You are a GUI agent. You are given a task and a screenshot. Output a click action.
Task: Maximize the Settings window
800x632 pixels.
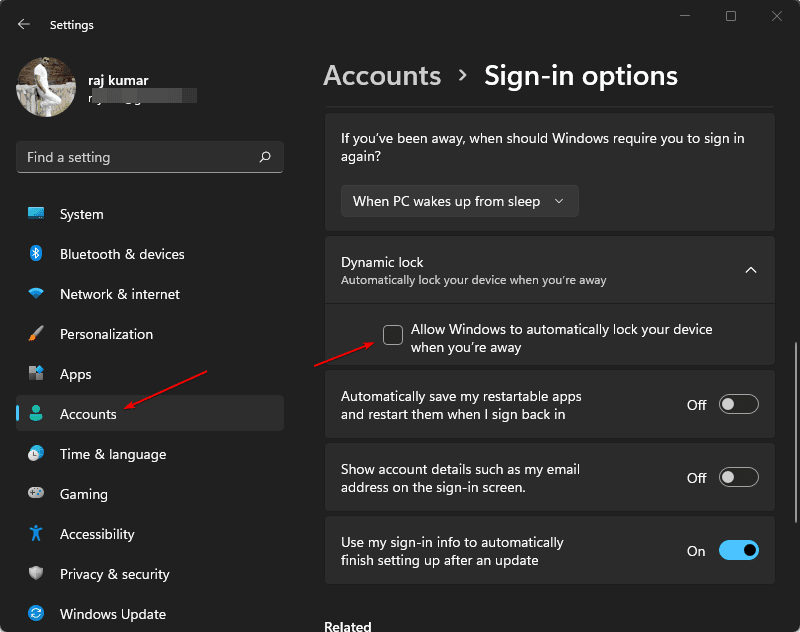point(731,16)
